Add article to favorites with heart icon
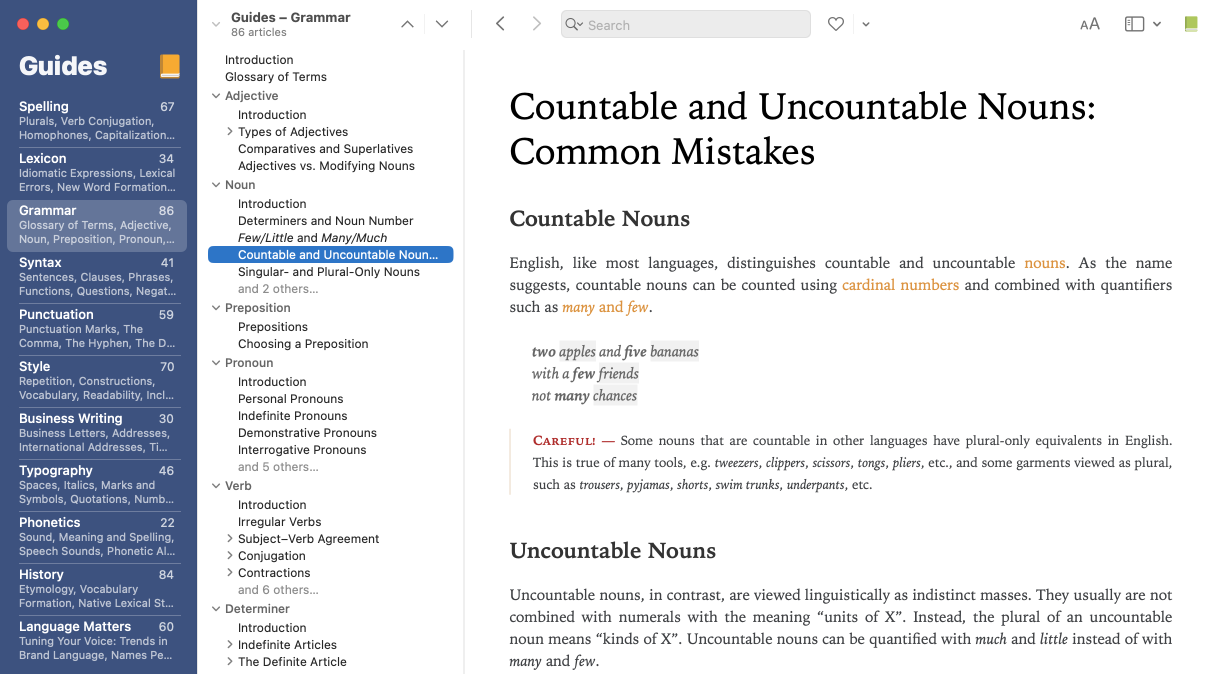This screenshot has height=674, width=1213. [836, 24]
